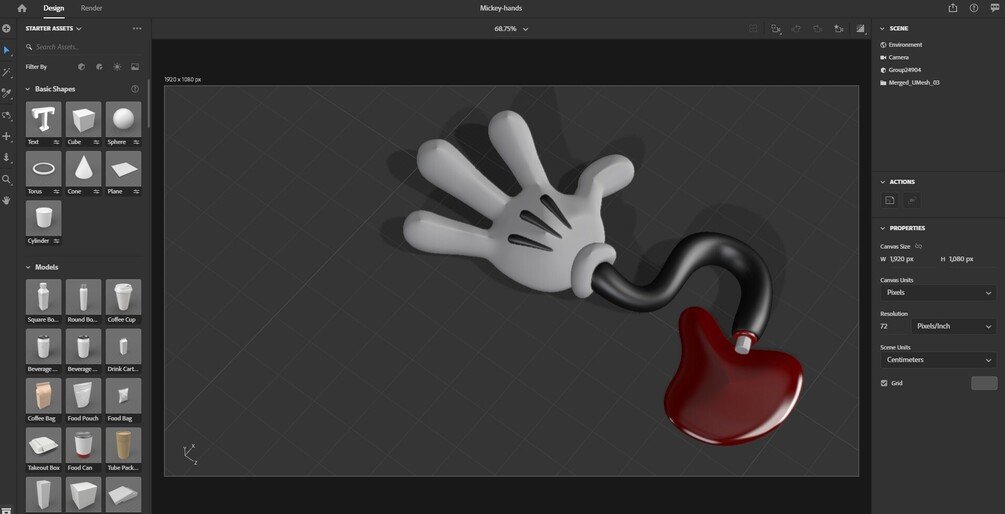The width and height of the screenshot is (1005, 514).
Task: Open the camera bookmarks icon
Action: tap(776, 29)
